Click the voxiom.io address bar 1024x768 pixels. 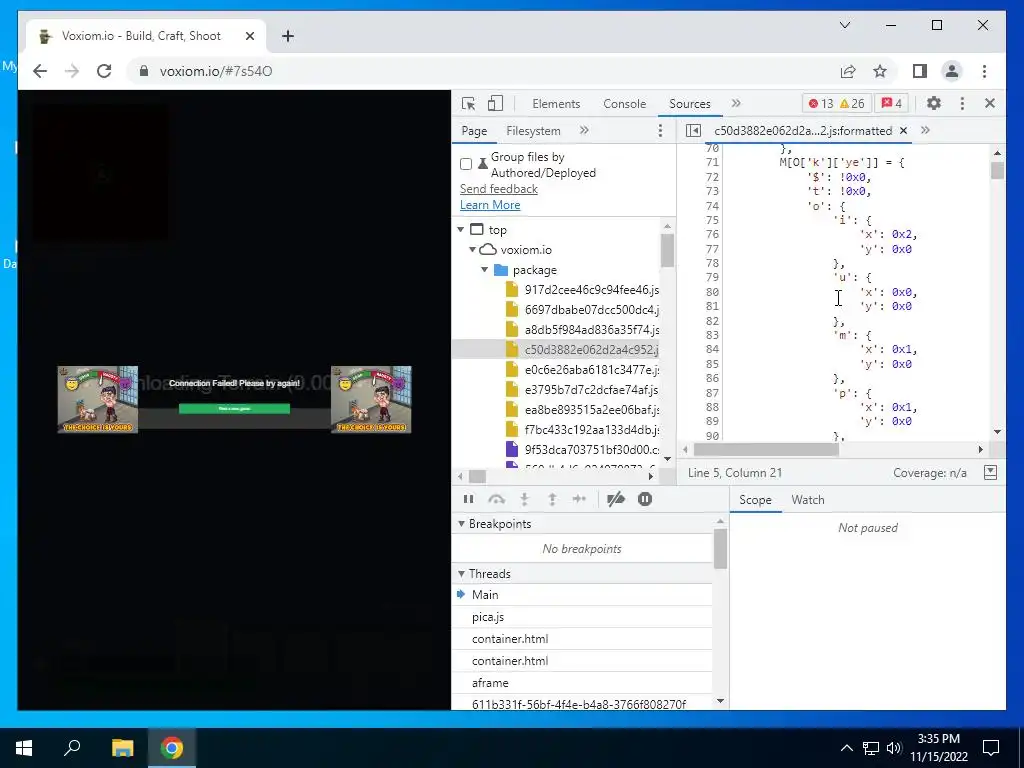(483, 71)
